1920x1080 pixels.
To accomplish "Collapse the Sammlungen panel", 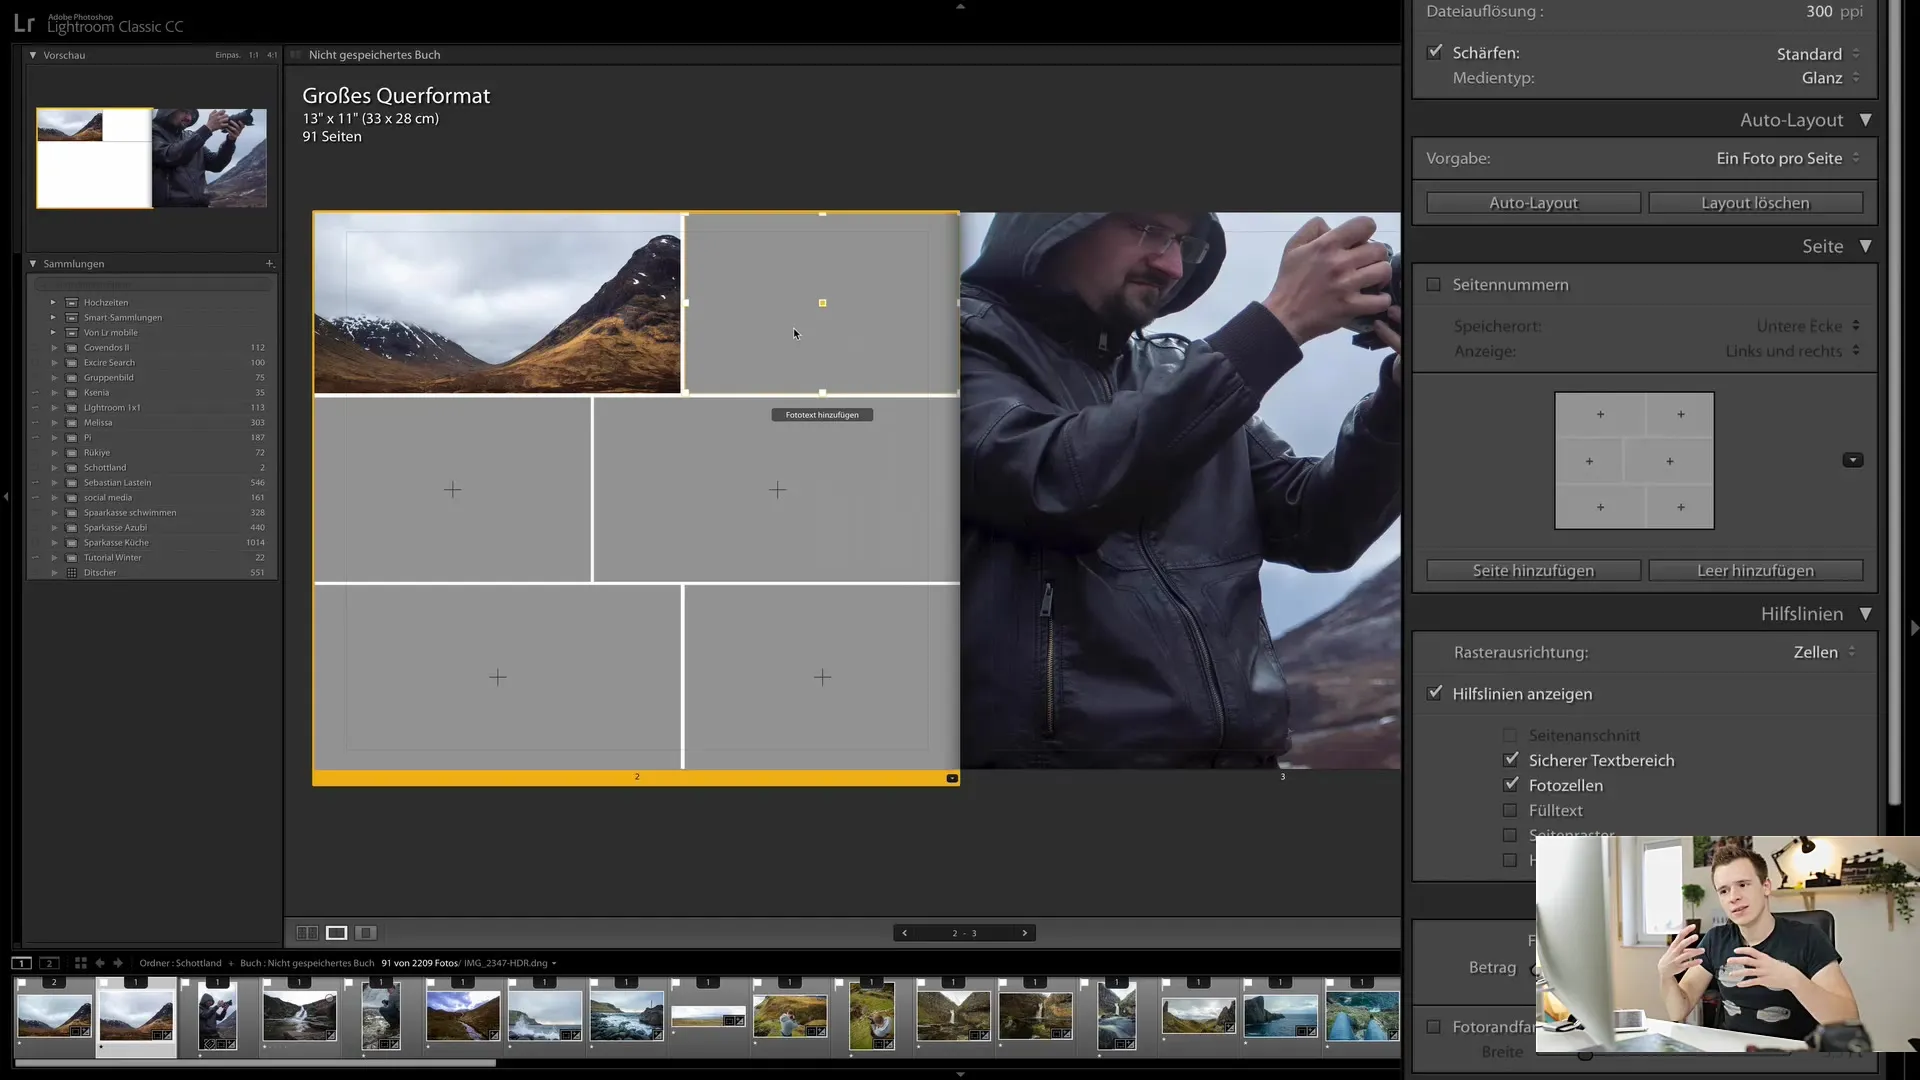I will pyautogui.click(x=33, y=263).
